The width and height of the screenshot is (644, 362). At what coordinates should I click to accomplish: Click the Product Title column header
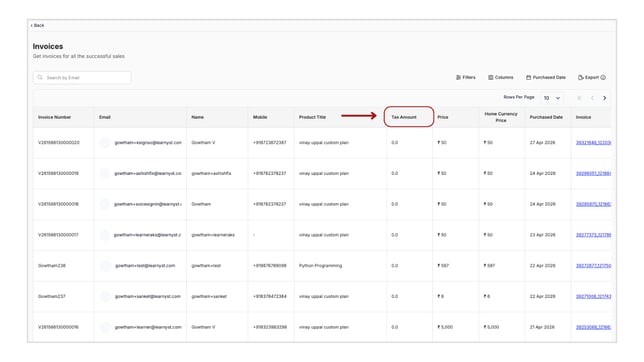(312, 117)
